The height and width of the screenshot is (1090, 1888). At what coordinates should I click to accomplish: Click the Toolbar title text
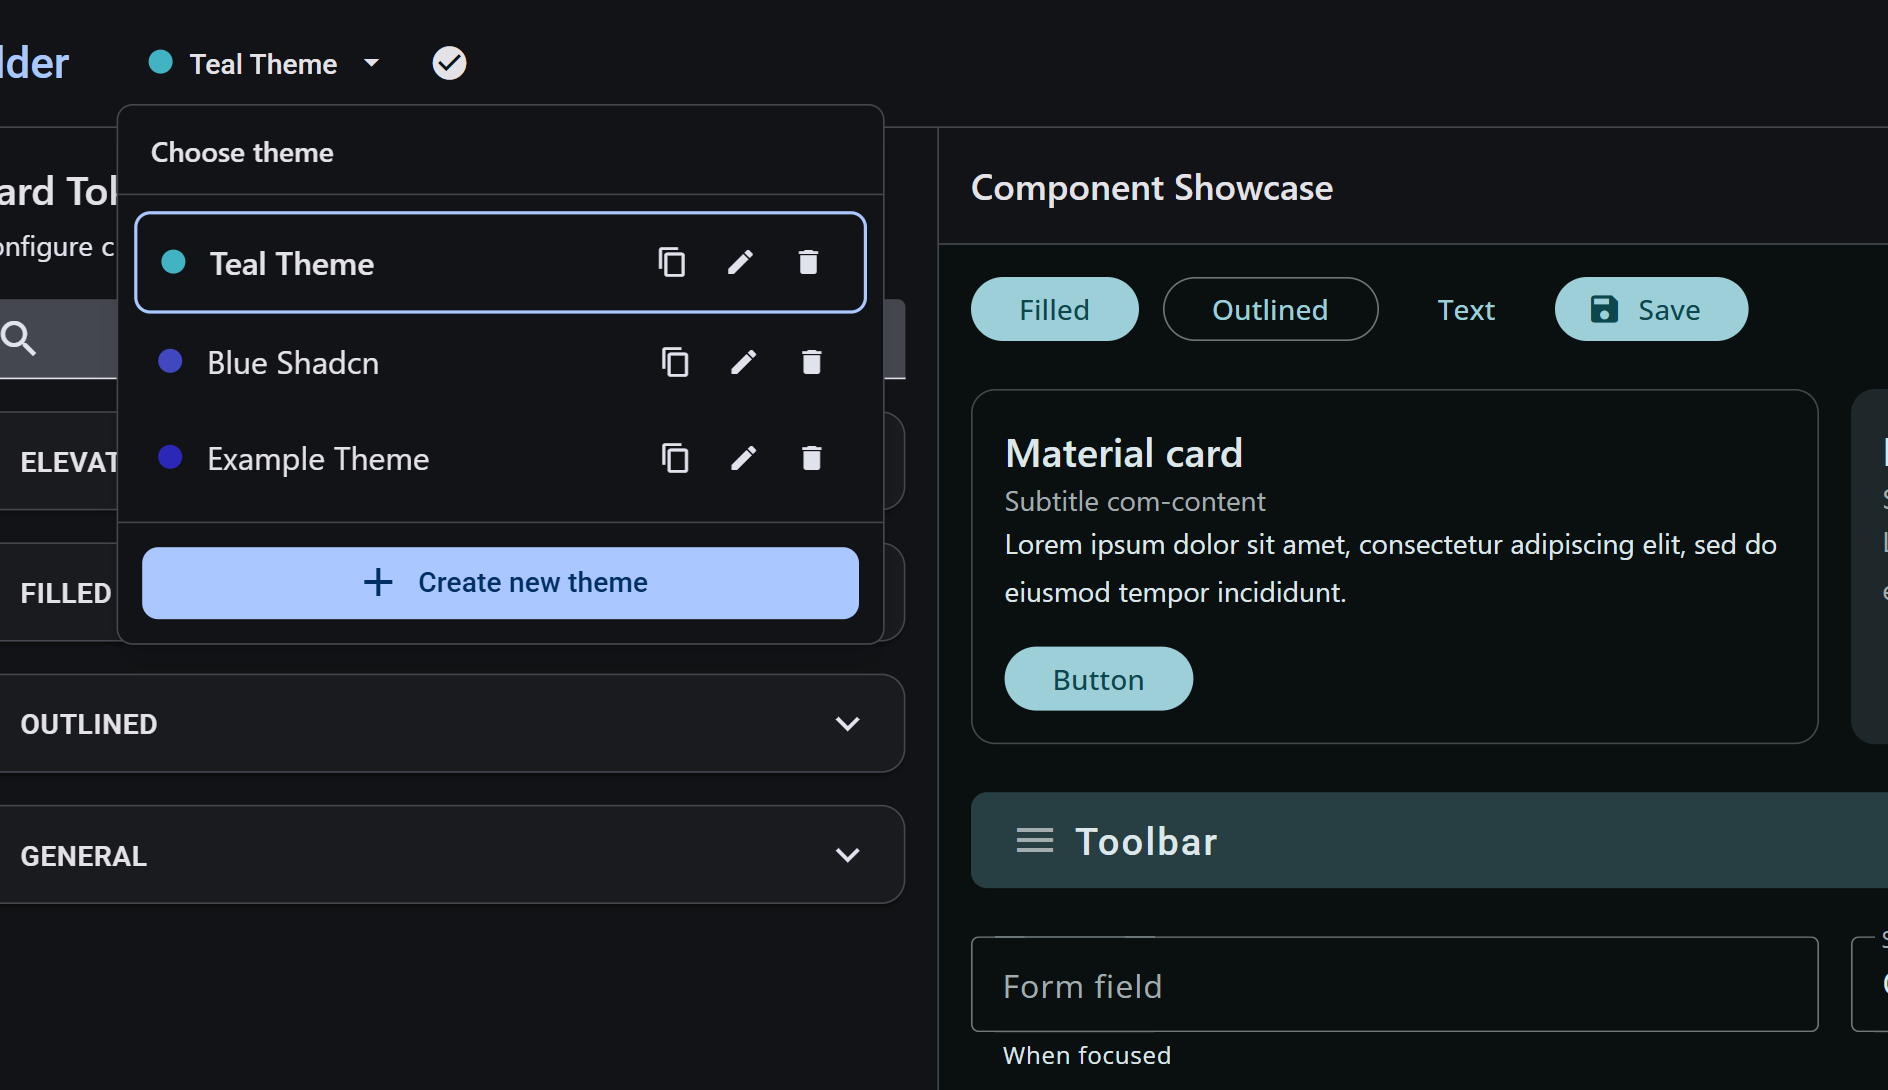tap(1146, 841)
